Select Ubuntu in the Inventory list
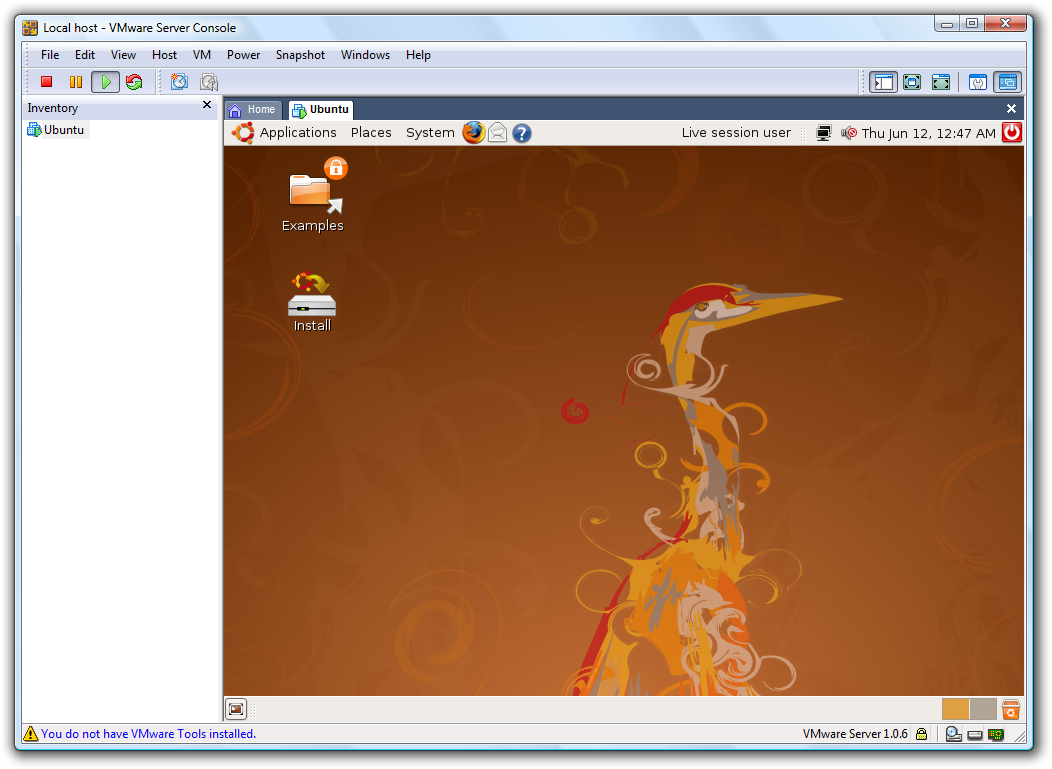 click(56, 130)
